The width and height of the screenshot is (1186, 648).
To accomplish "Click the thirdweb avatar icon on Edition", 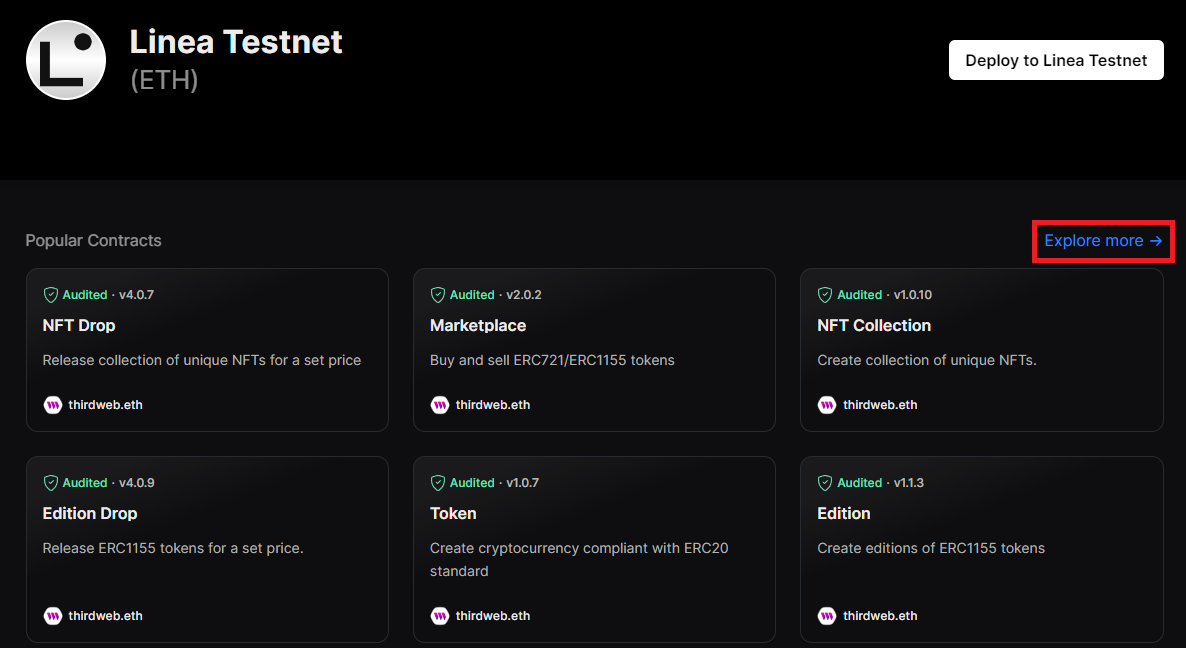I will (x=827, y=615).
